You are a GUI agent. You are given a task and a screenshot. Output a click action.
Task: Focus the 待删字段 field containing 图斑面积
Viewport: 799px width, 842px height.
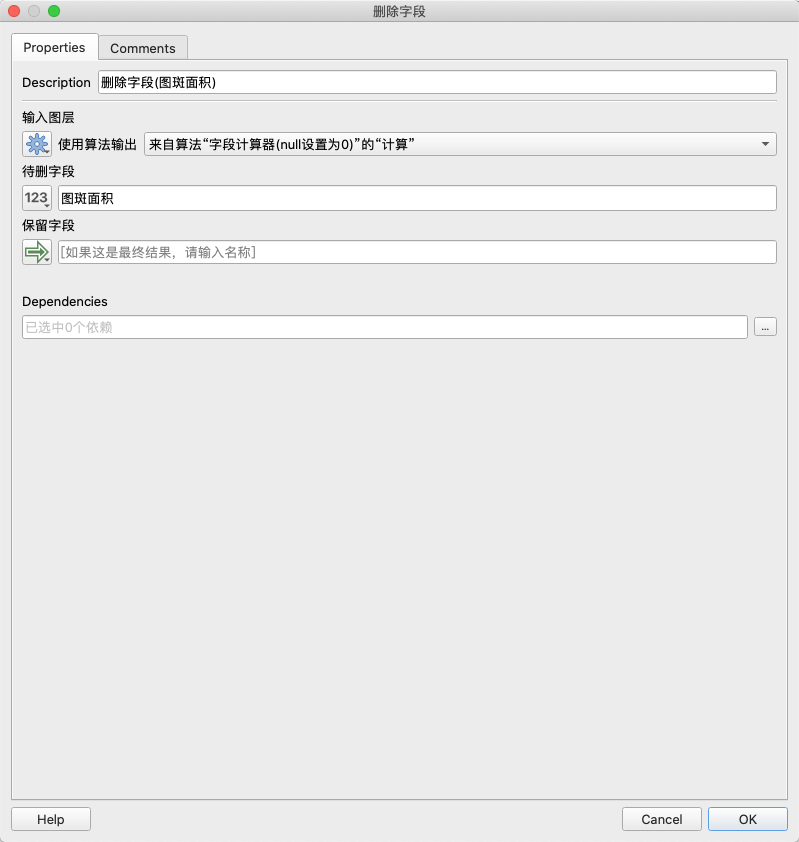point(416,198)
